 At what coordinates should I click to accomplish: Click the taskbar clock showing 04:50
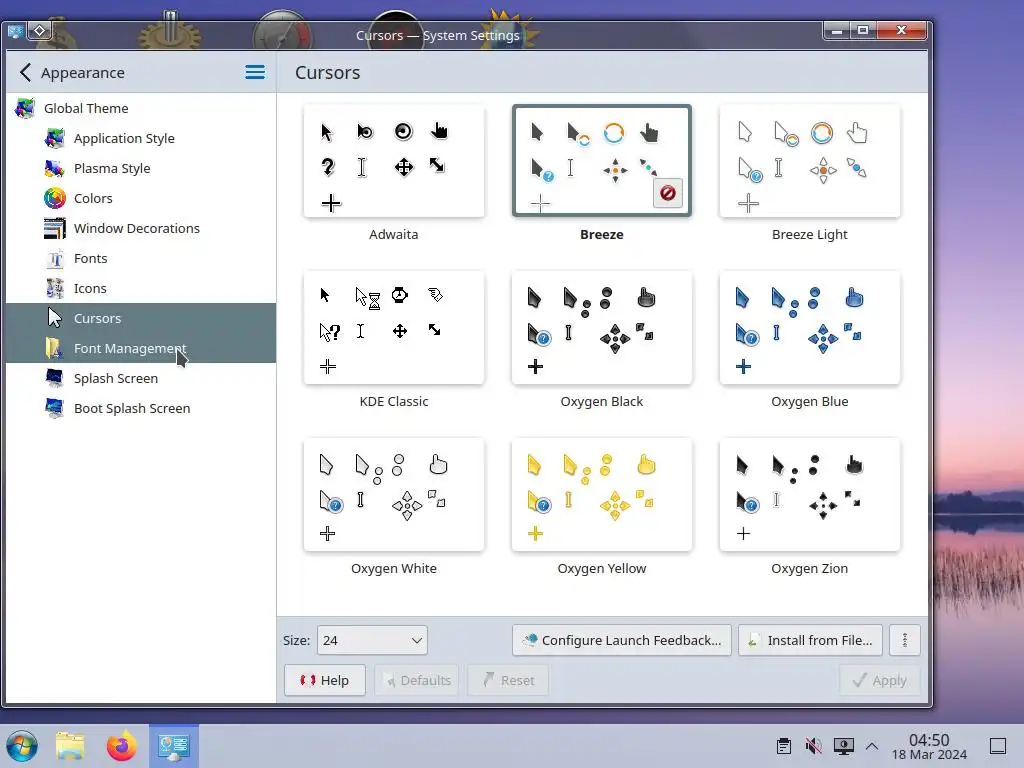(x=929, y=746)
